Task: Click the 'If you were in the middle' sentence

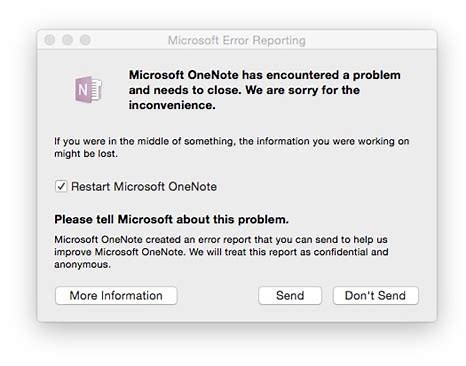Action: (x=232, y=141)
